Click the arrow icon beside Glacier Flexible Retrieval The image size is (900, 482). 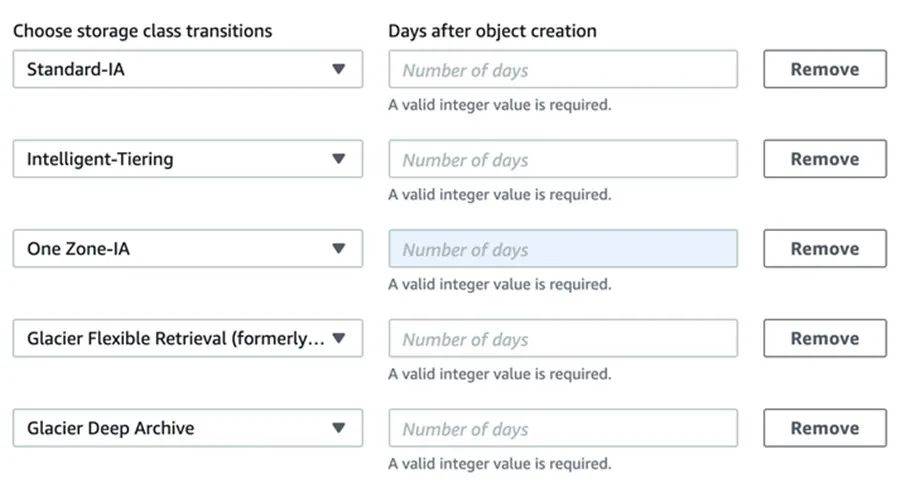click(339, 338)
